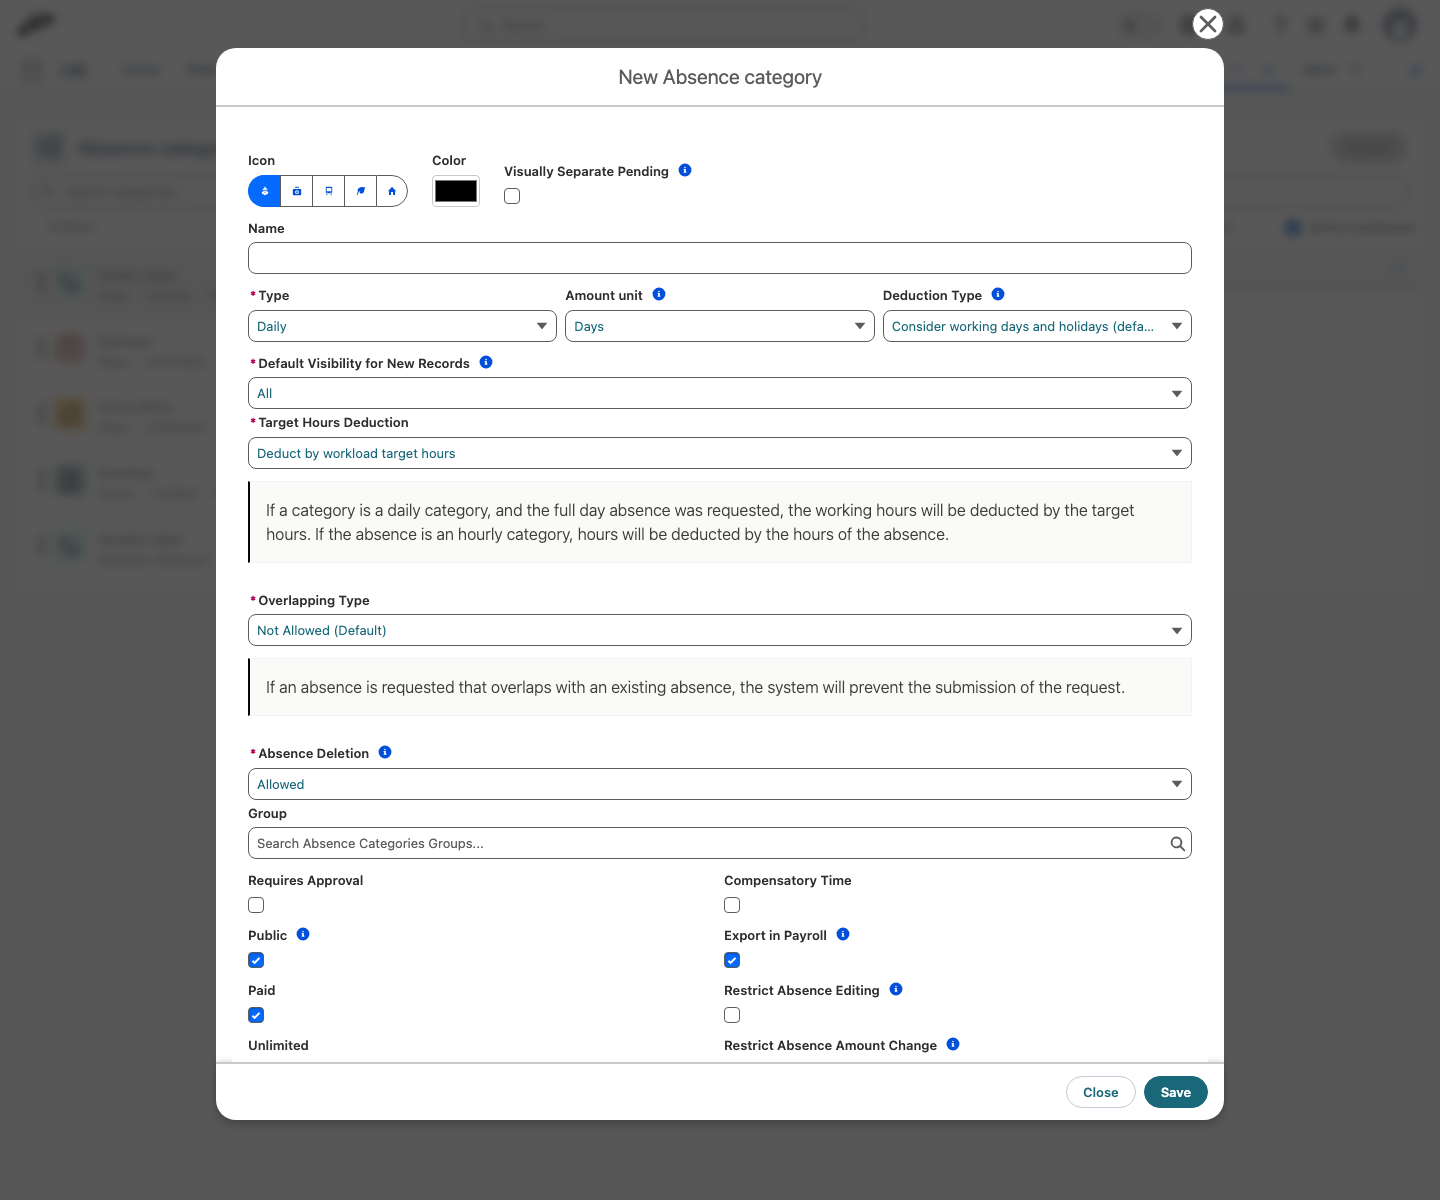Show info next to Absence Deletion
This screenshot has width=1440, height=1200.
click(x=385, y=752)
